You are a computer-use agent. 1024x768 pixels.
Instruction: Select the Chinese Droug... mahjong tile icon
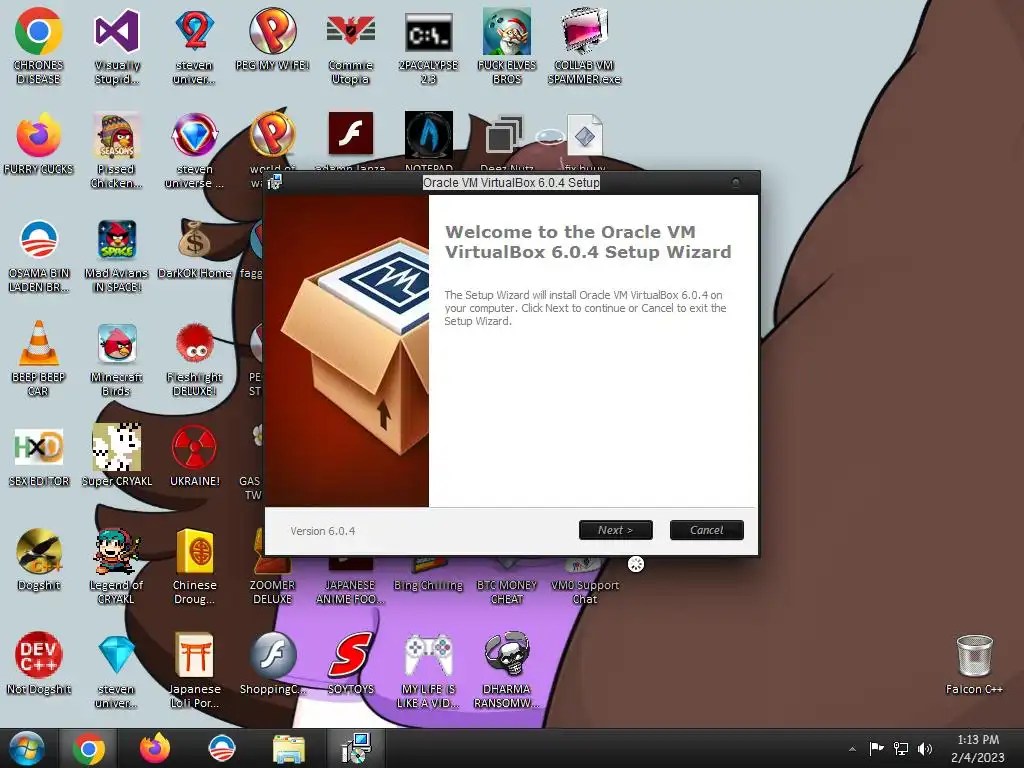point(195,567)
